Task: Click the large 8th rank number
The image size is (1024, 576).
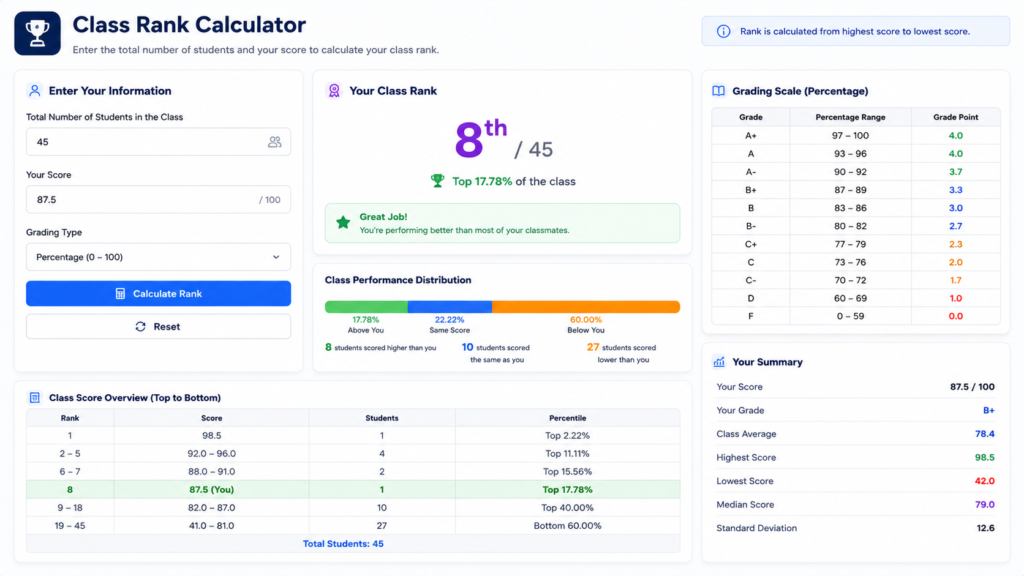Action: coord(481,138)
